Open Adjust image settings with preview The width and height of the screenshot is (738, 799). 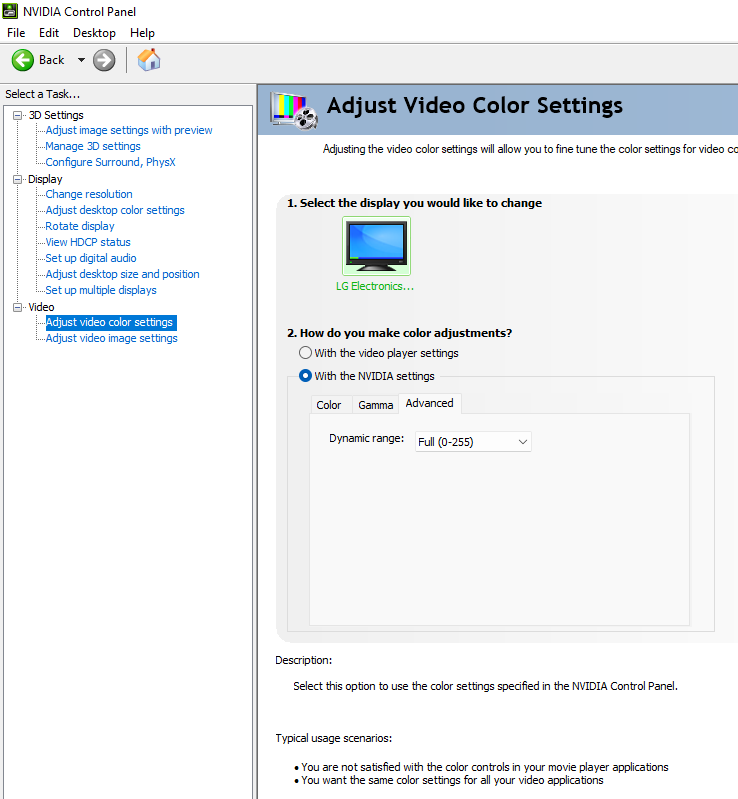pyautogui.click(x=129, y=130)
